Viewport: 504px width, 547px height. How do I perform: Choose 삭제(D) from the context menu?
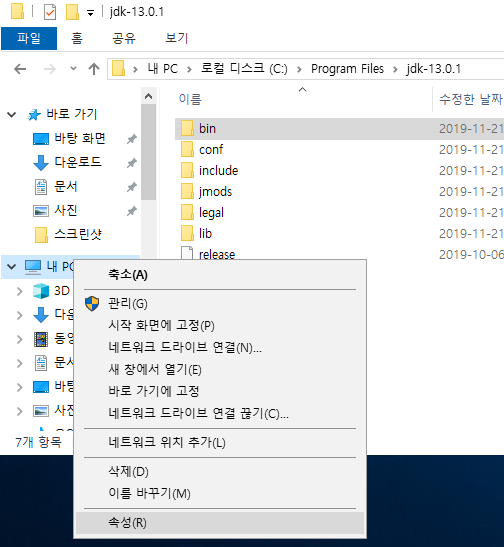pyautogui.click(x=220, y=472)
